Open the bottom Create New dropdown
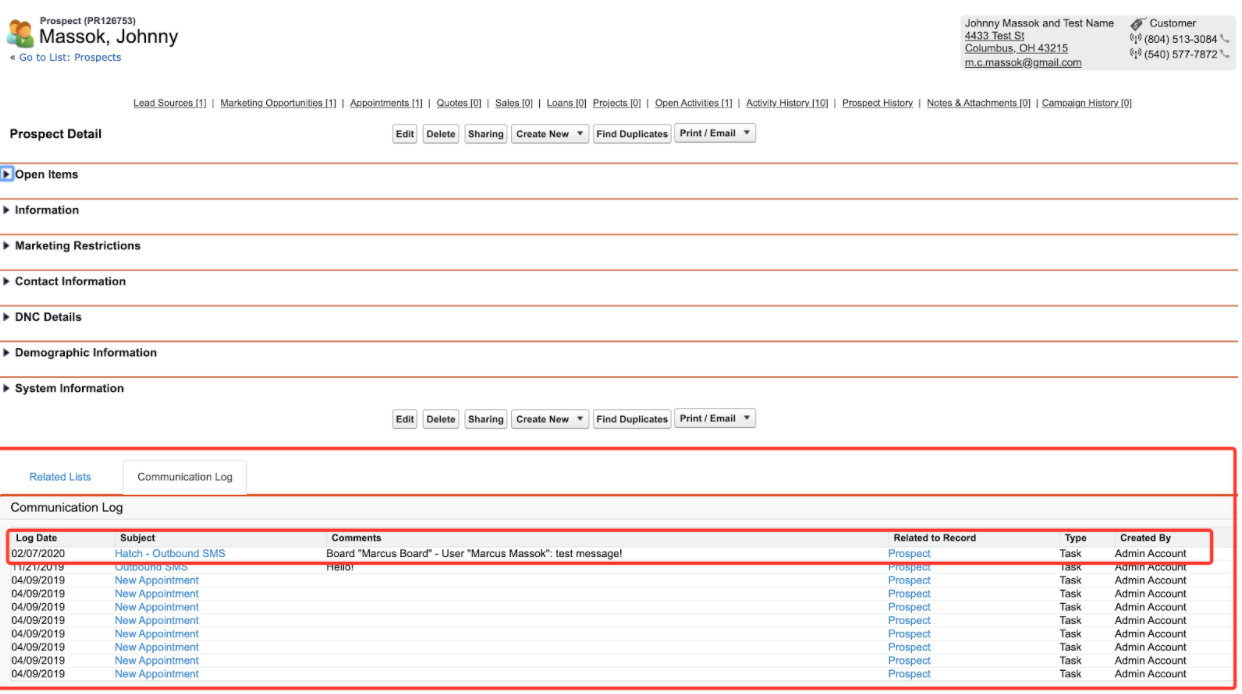 [550, 419]
